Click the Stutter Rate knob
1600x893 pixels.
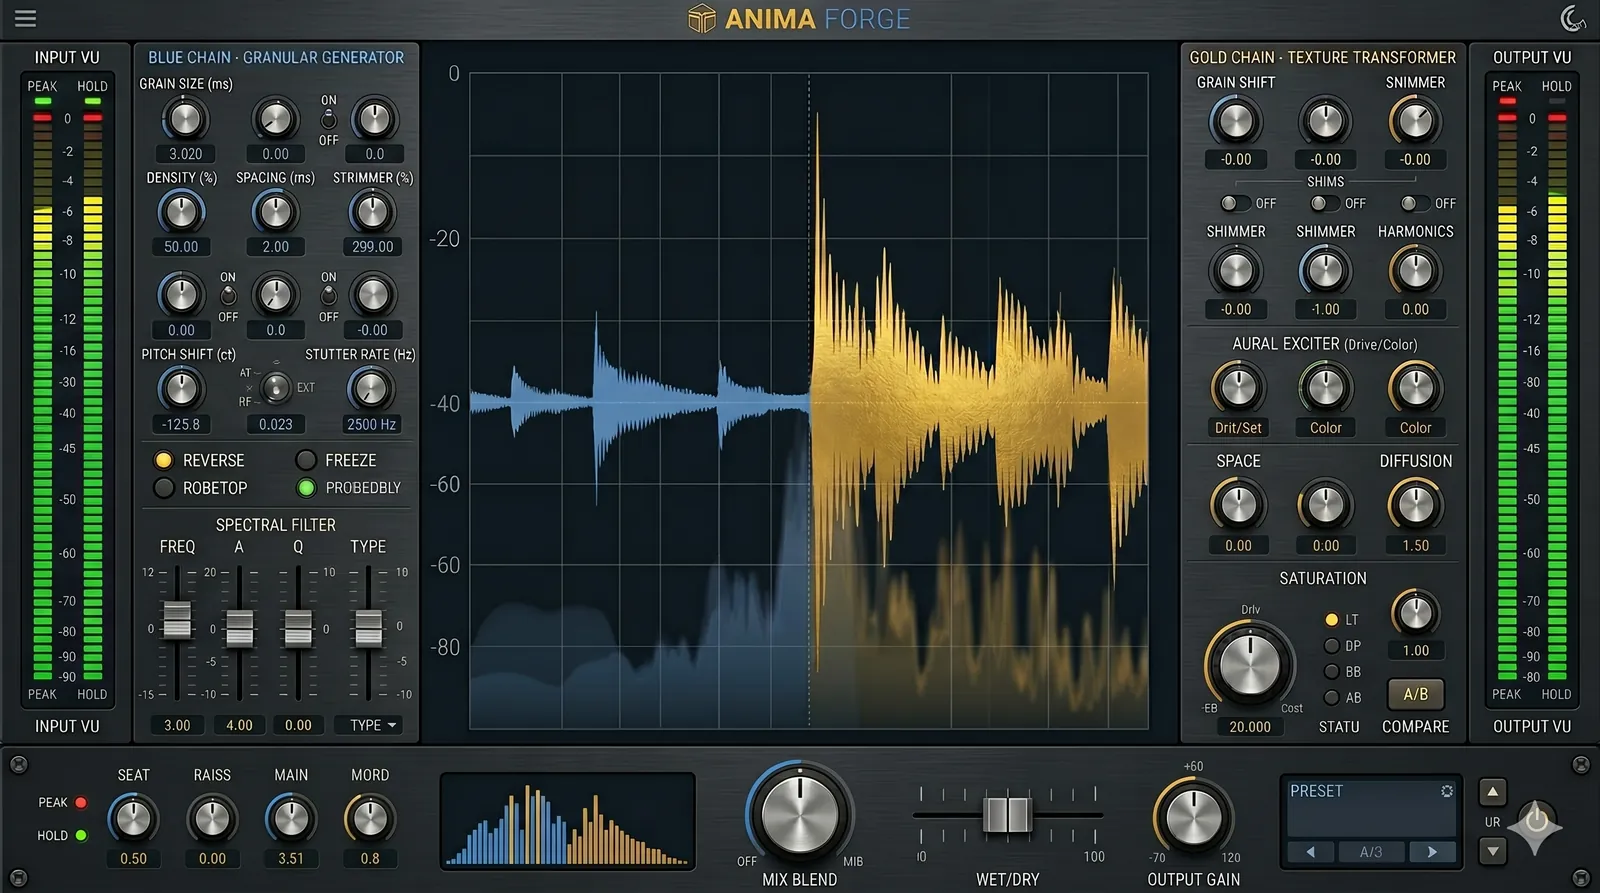370,389
